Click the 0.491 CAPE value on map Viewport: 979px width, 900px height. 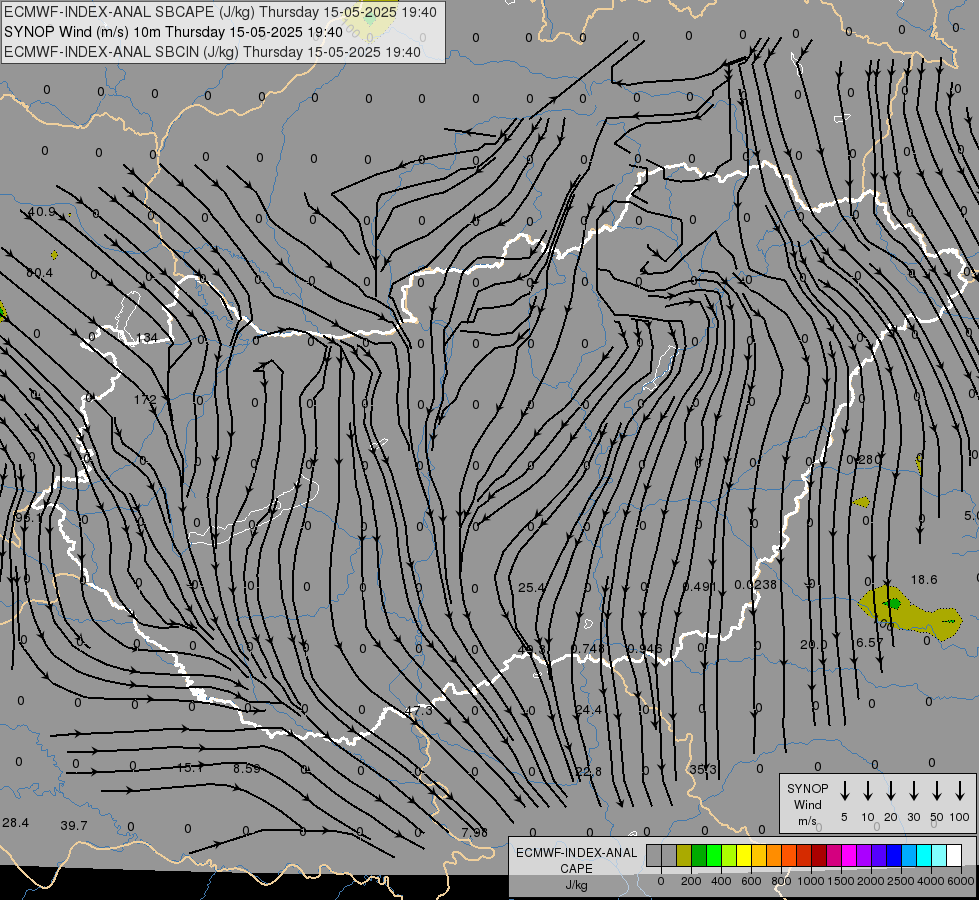[x=699, y=586]
